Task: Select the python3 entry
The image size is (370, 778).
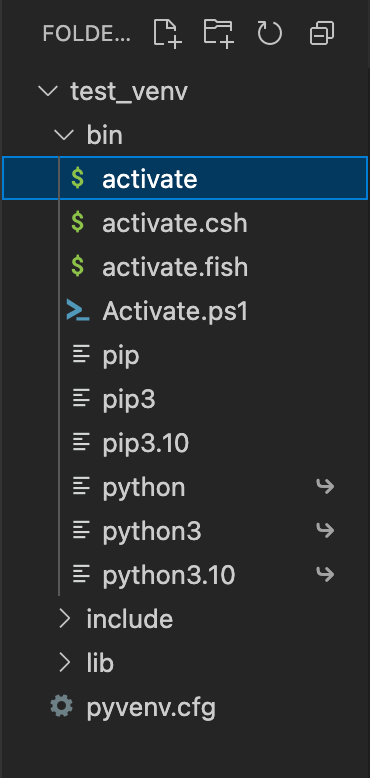Action: point(185,531)
